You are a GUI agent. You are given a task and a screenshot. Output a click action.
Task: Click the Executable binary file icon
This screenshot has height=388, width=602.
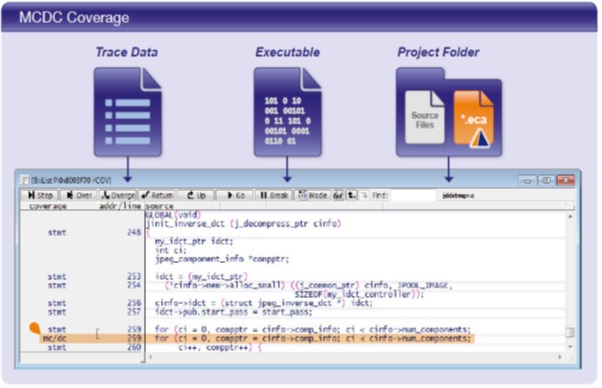point(288,112)
